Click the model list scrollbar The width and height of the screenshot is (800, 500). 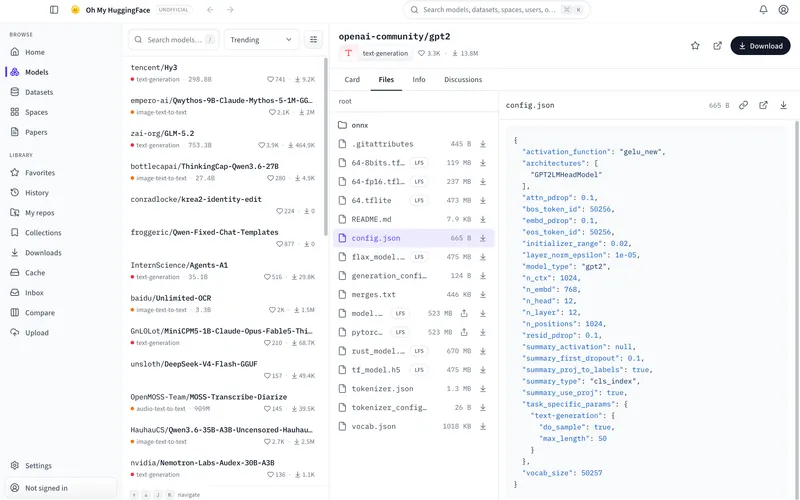click(326, 148)
